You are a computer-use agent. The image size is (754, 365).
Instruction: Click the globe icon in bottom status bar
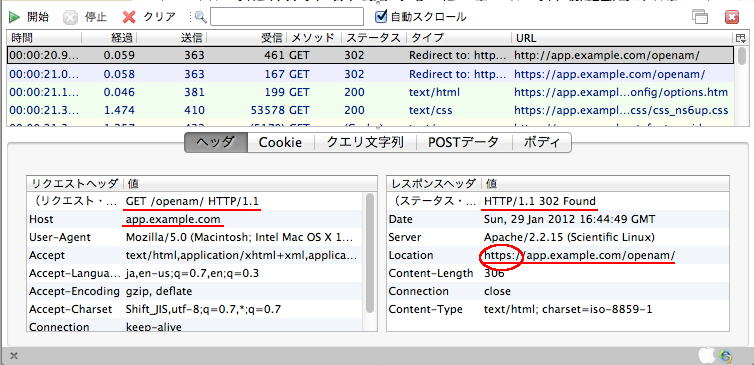click(x=726, y=356)
